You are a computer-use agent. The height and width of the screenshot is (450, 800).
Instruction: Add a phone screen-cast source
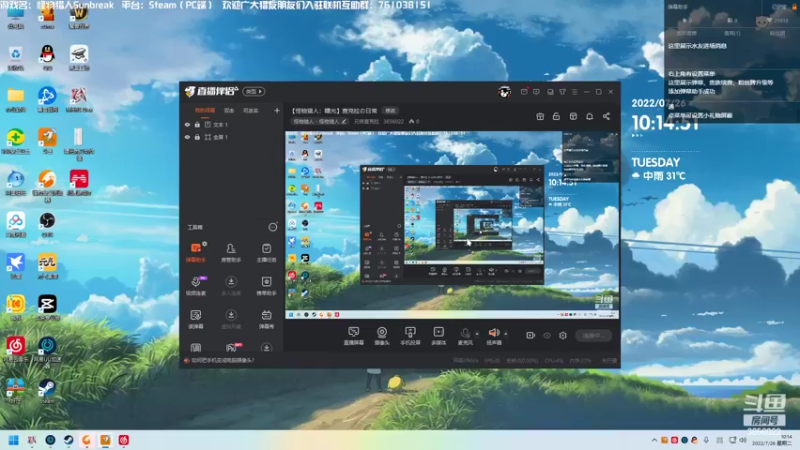pos(410,336)
